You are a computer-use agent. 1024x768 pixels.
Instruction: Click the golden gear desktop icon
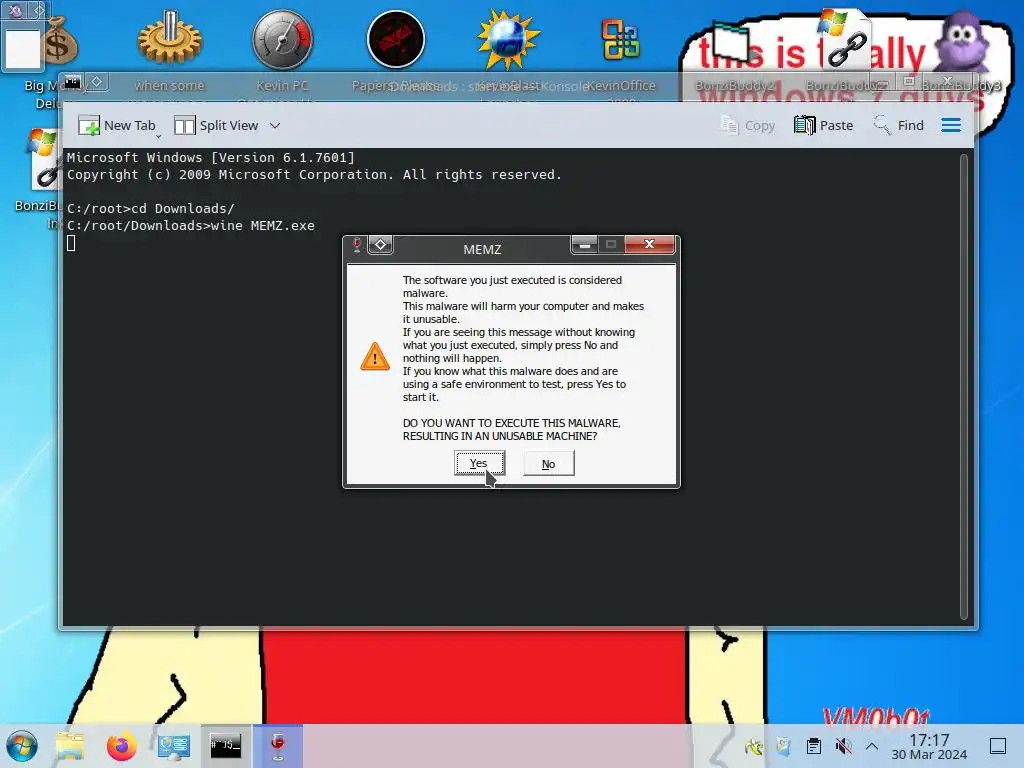coord(170,40)
